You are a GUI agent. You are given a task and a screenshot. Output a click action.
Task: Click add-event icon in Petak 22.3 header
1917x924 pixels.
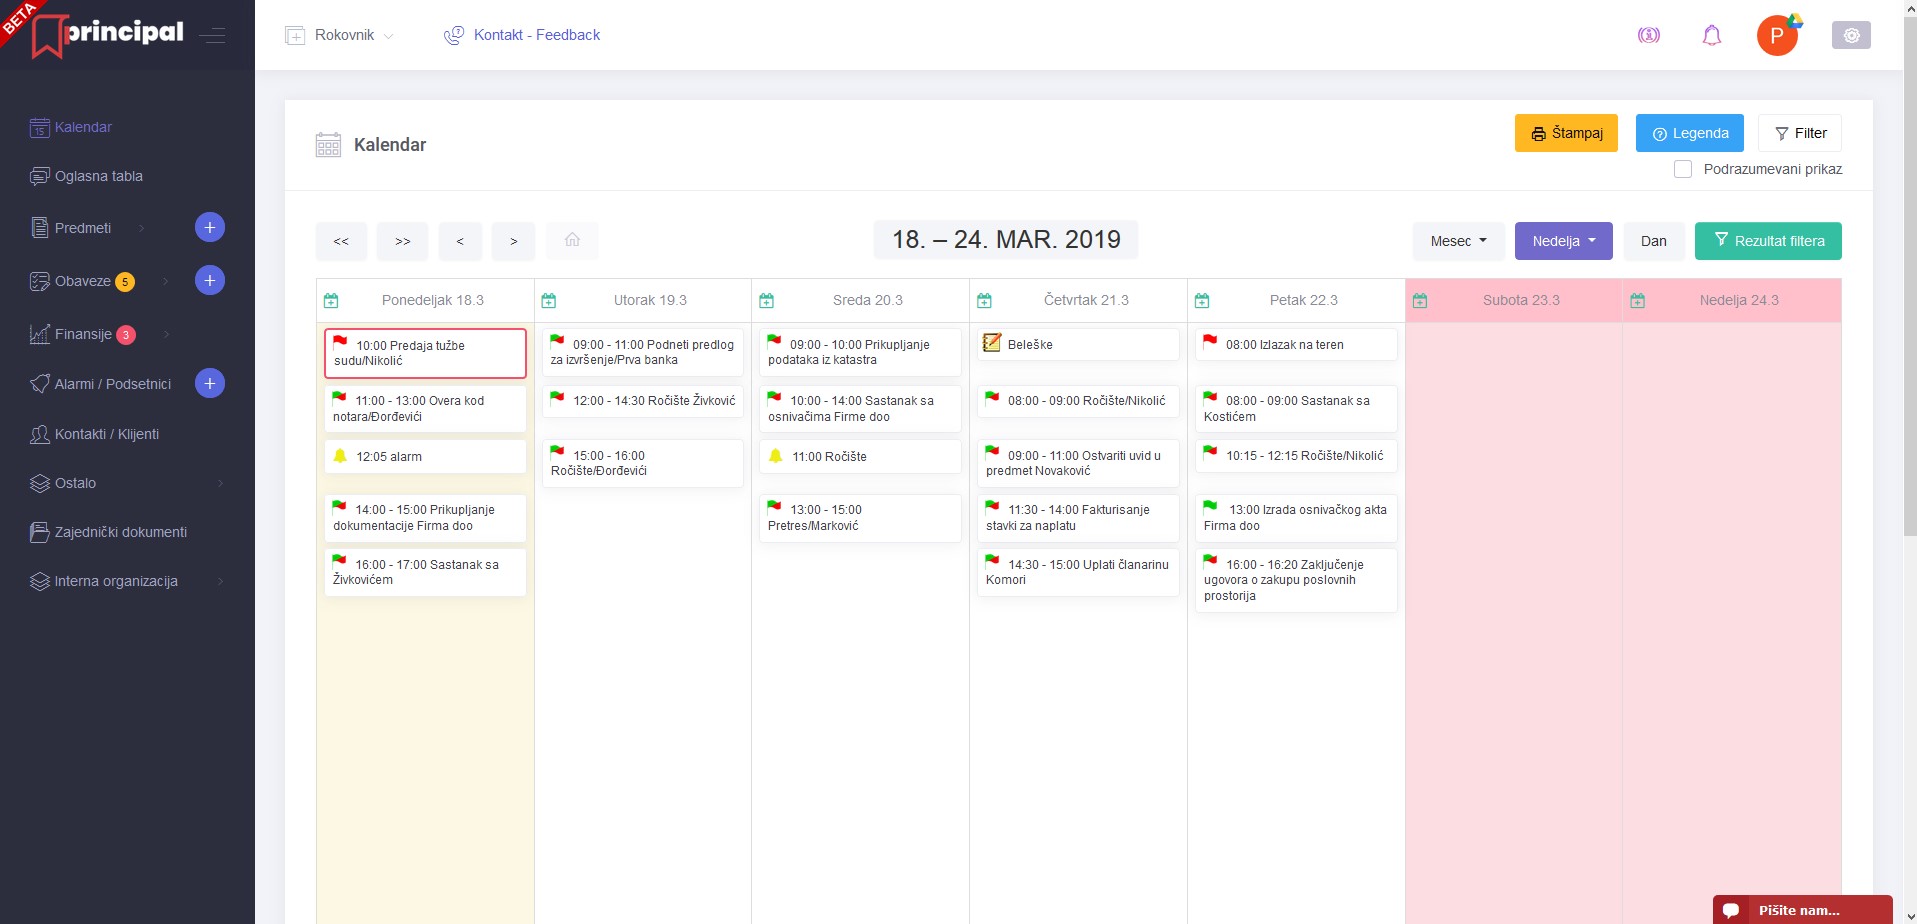tap(1202, 301)
